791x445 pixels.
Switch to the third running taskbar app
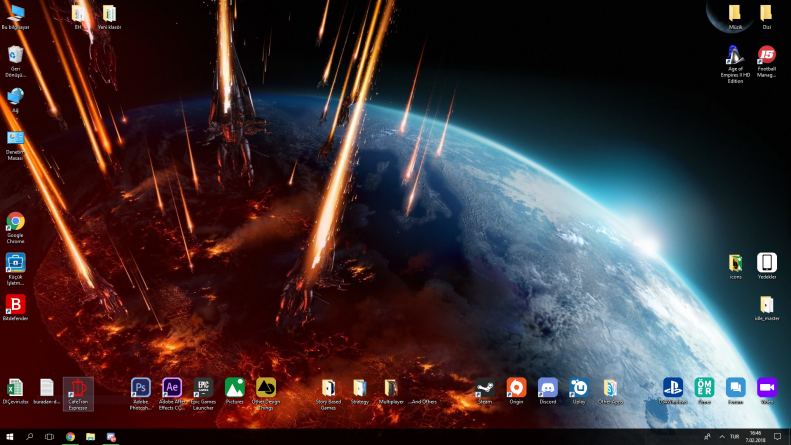tap(111, 436)
